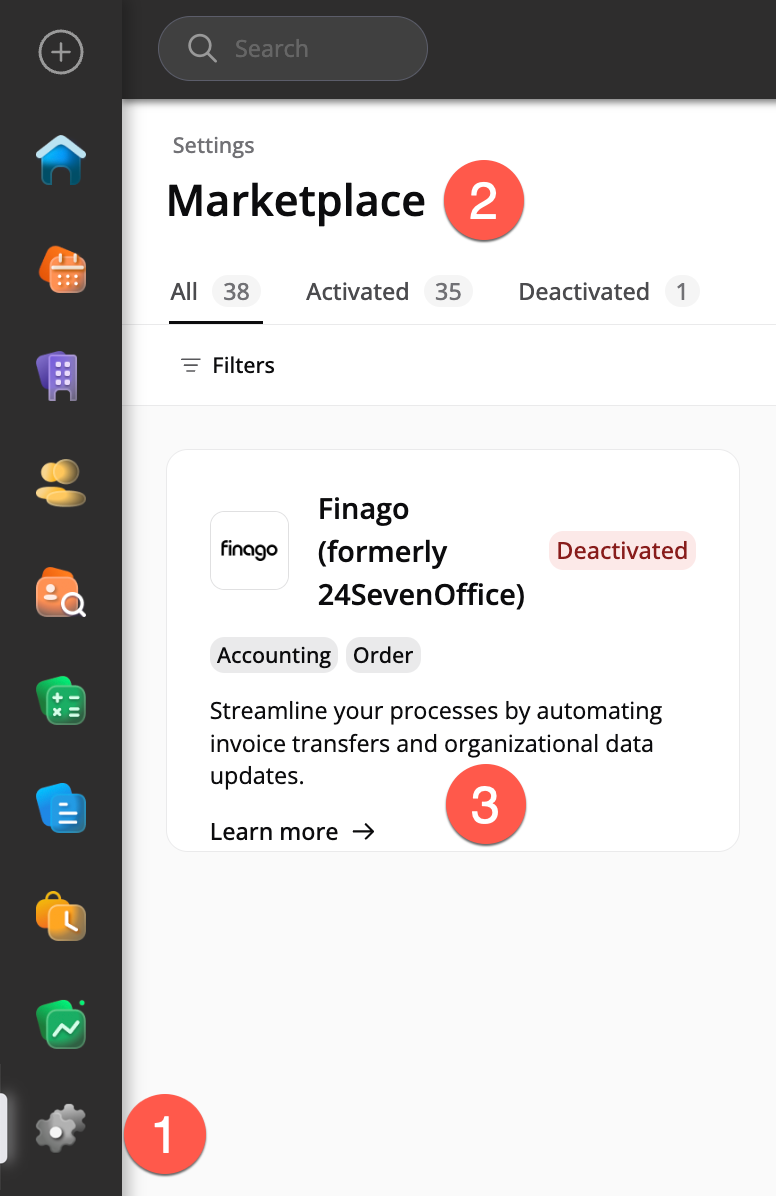
Task: Open the gear Settings icon
Action: (61, 1128)
